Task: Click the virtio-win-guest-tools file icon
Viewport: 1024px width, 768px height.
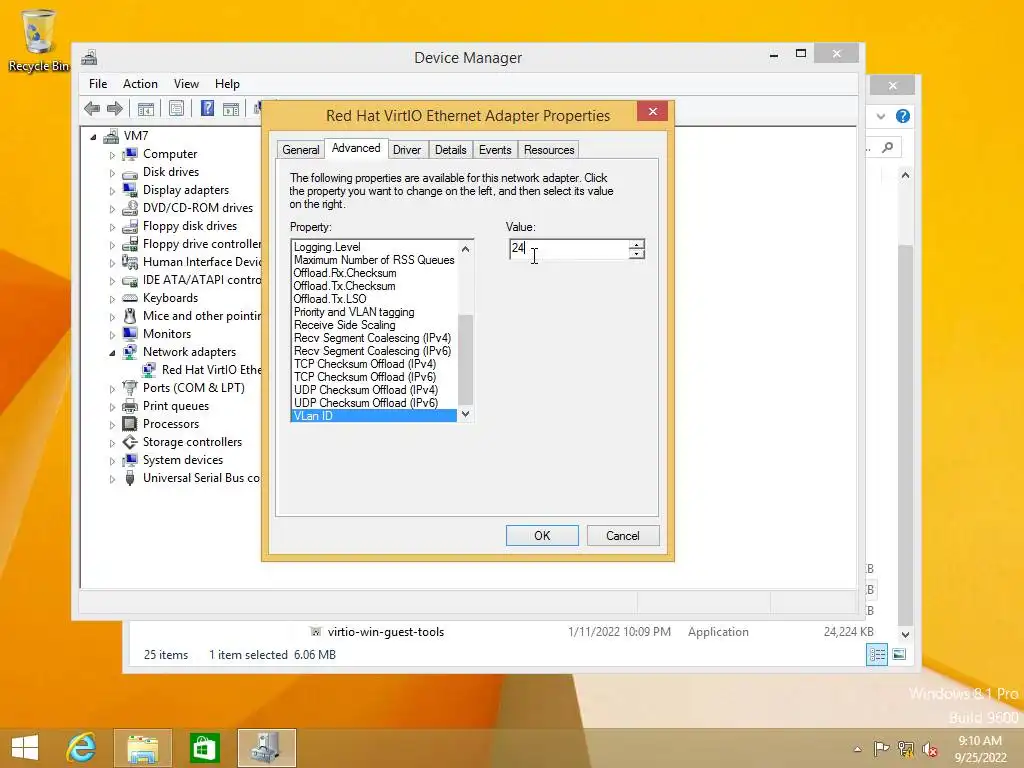Action: pyautogui.click(x=316, y=632)
